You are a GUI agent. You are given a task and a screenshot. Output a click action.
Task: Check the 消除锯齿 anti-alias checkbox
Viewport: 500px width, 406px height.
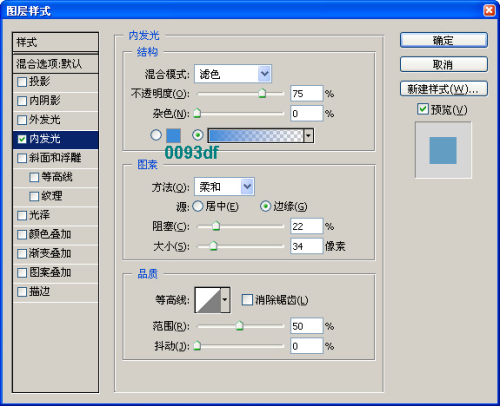pyautogui.click(x=247, y=299)
